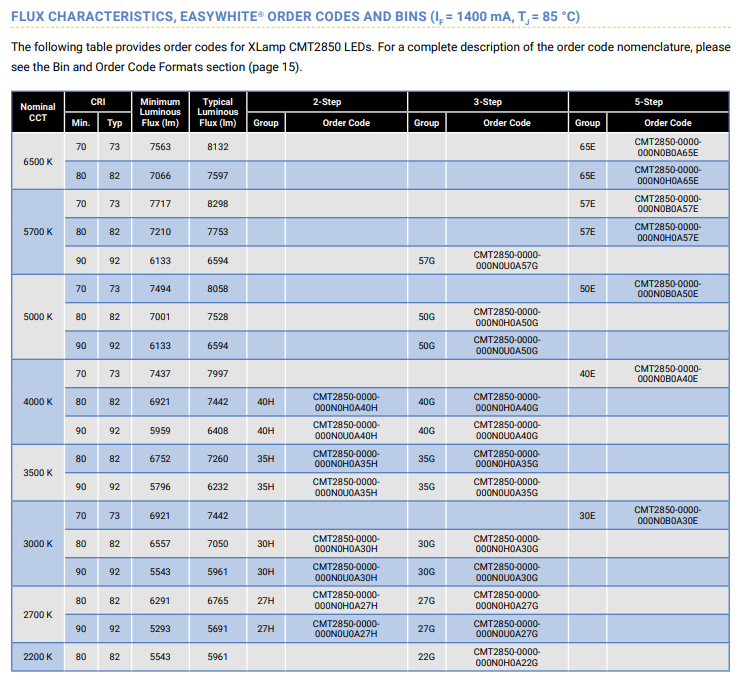Click order code CMT2850-0000-000N0U0A40H

click(346, 430)
